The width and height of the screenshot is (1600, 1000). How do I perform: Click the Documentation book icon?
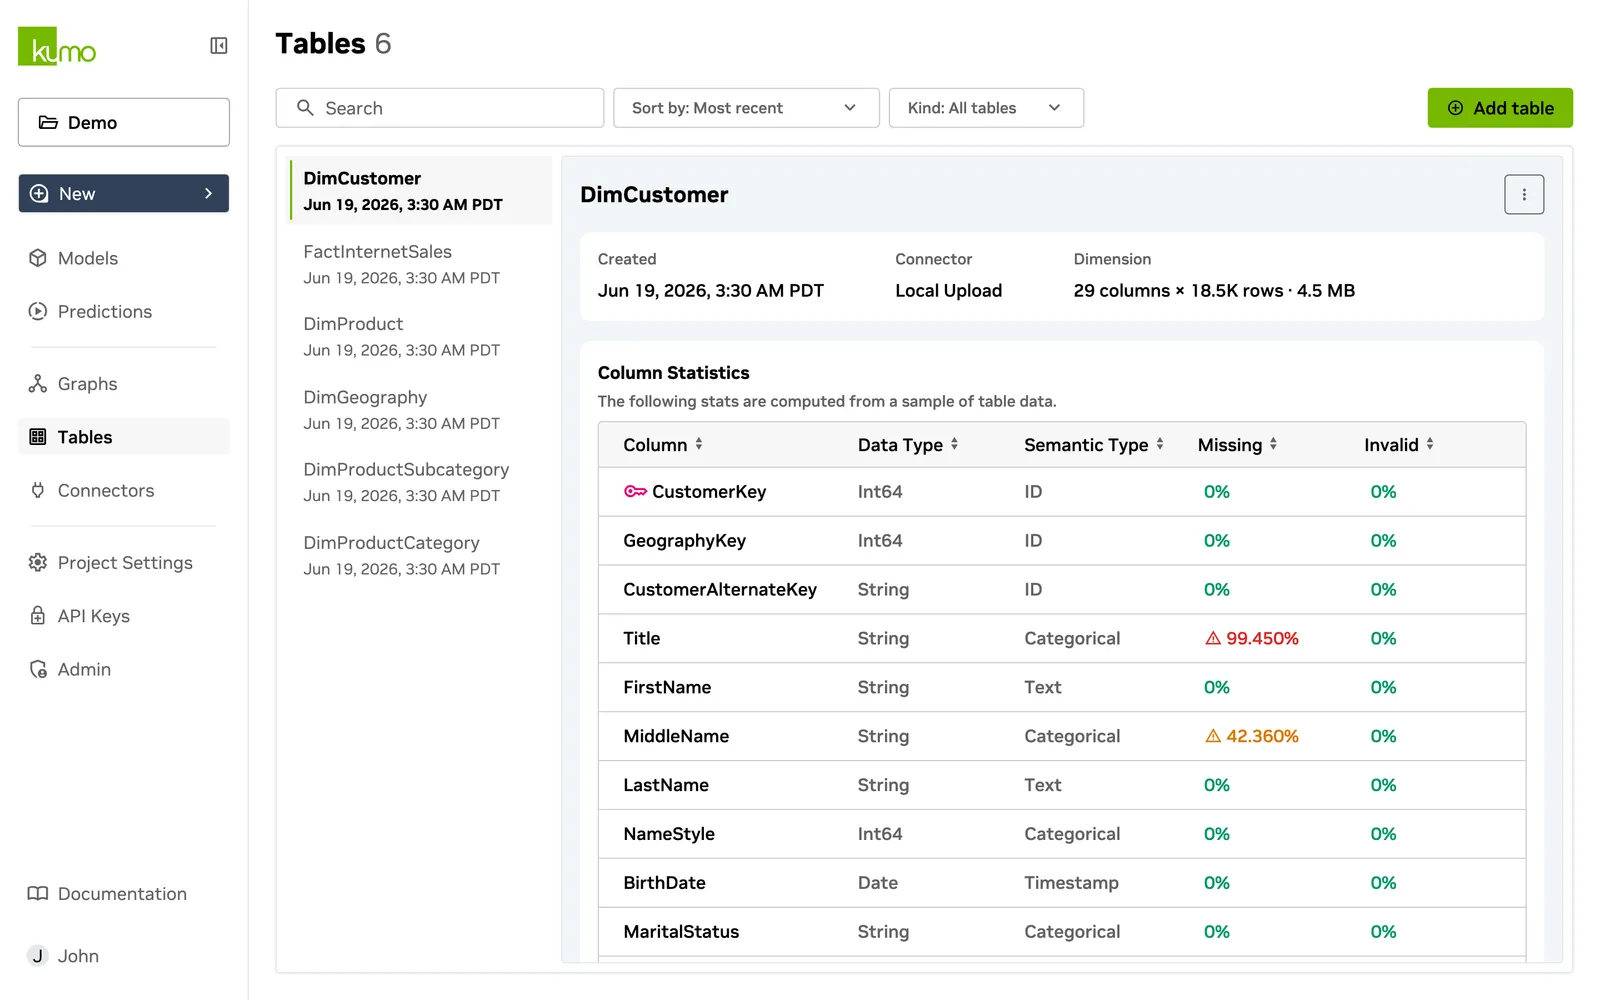(x=38, y=893)
